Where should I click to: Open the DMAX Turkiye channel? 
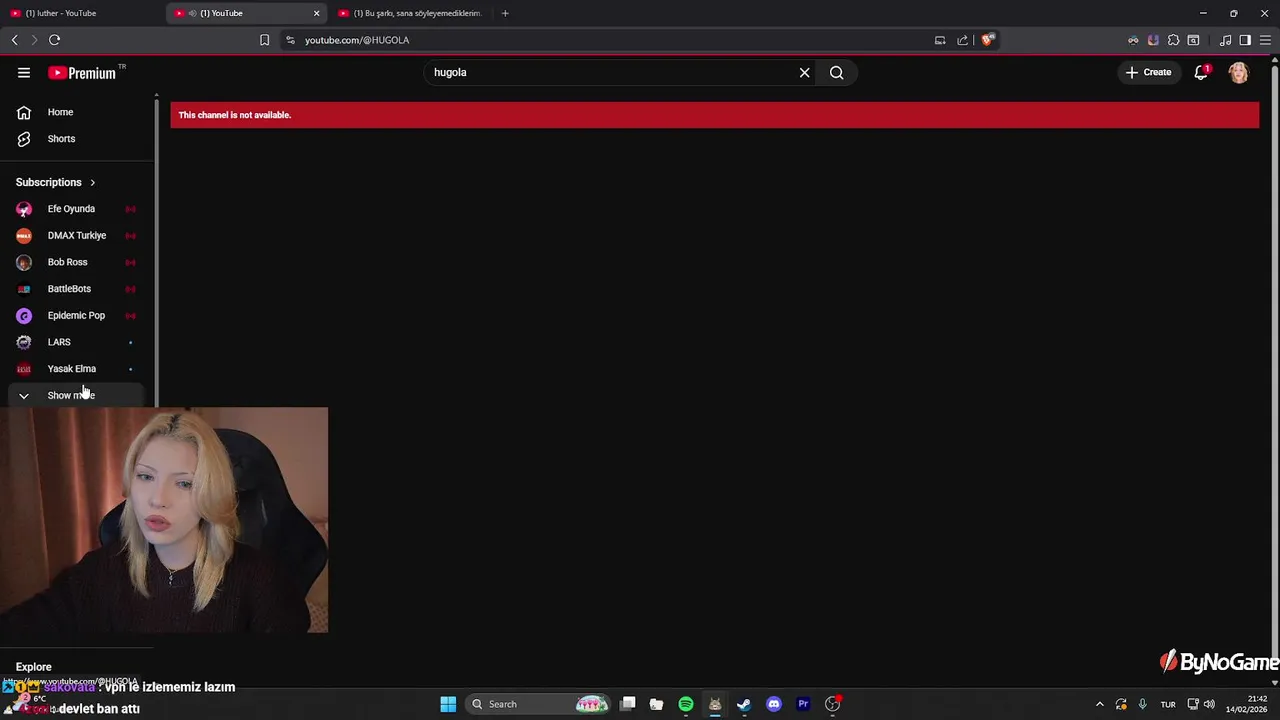coord(76,236)
